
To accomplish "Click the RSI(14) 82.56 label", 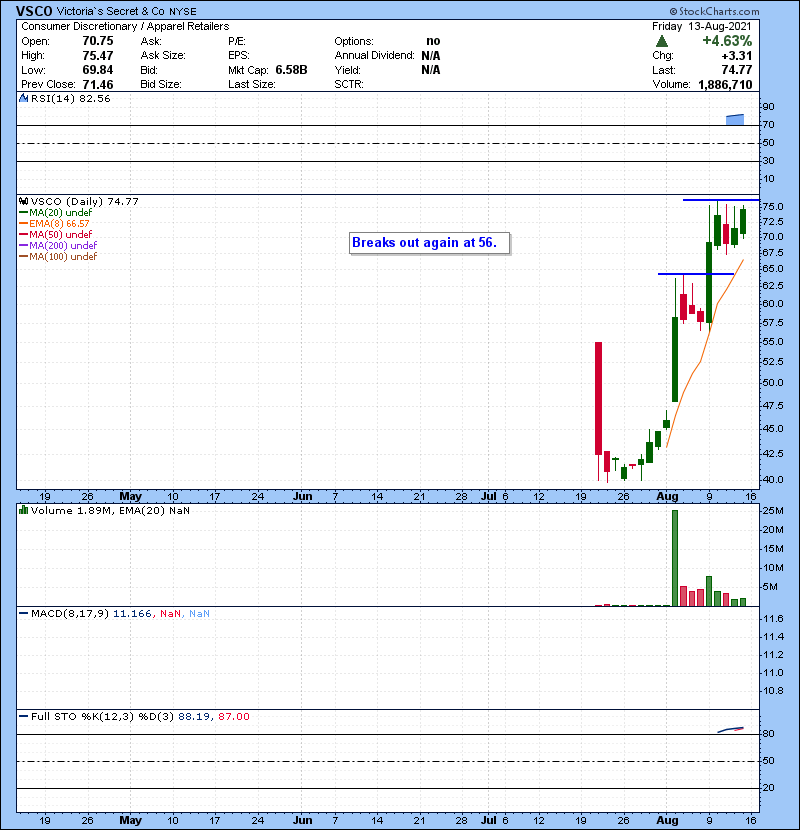I will point(70,98).
